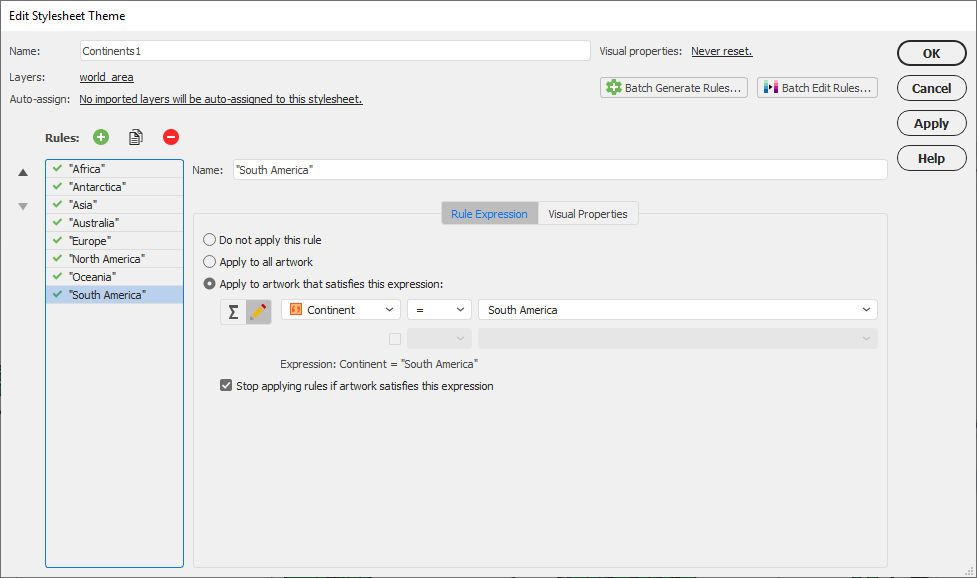977x578 pixels.
Task: Click the stylesheet Name field "Continents1"
Action: tap(335, 51)
